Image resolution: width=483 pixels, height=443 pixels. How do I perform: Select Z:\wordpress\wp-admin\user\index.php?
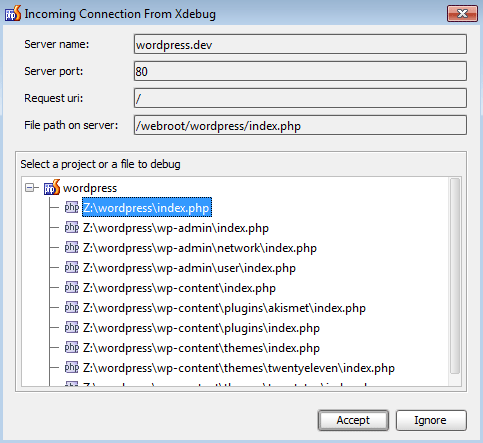coord(189,268)
